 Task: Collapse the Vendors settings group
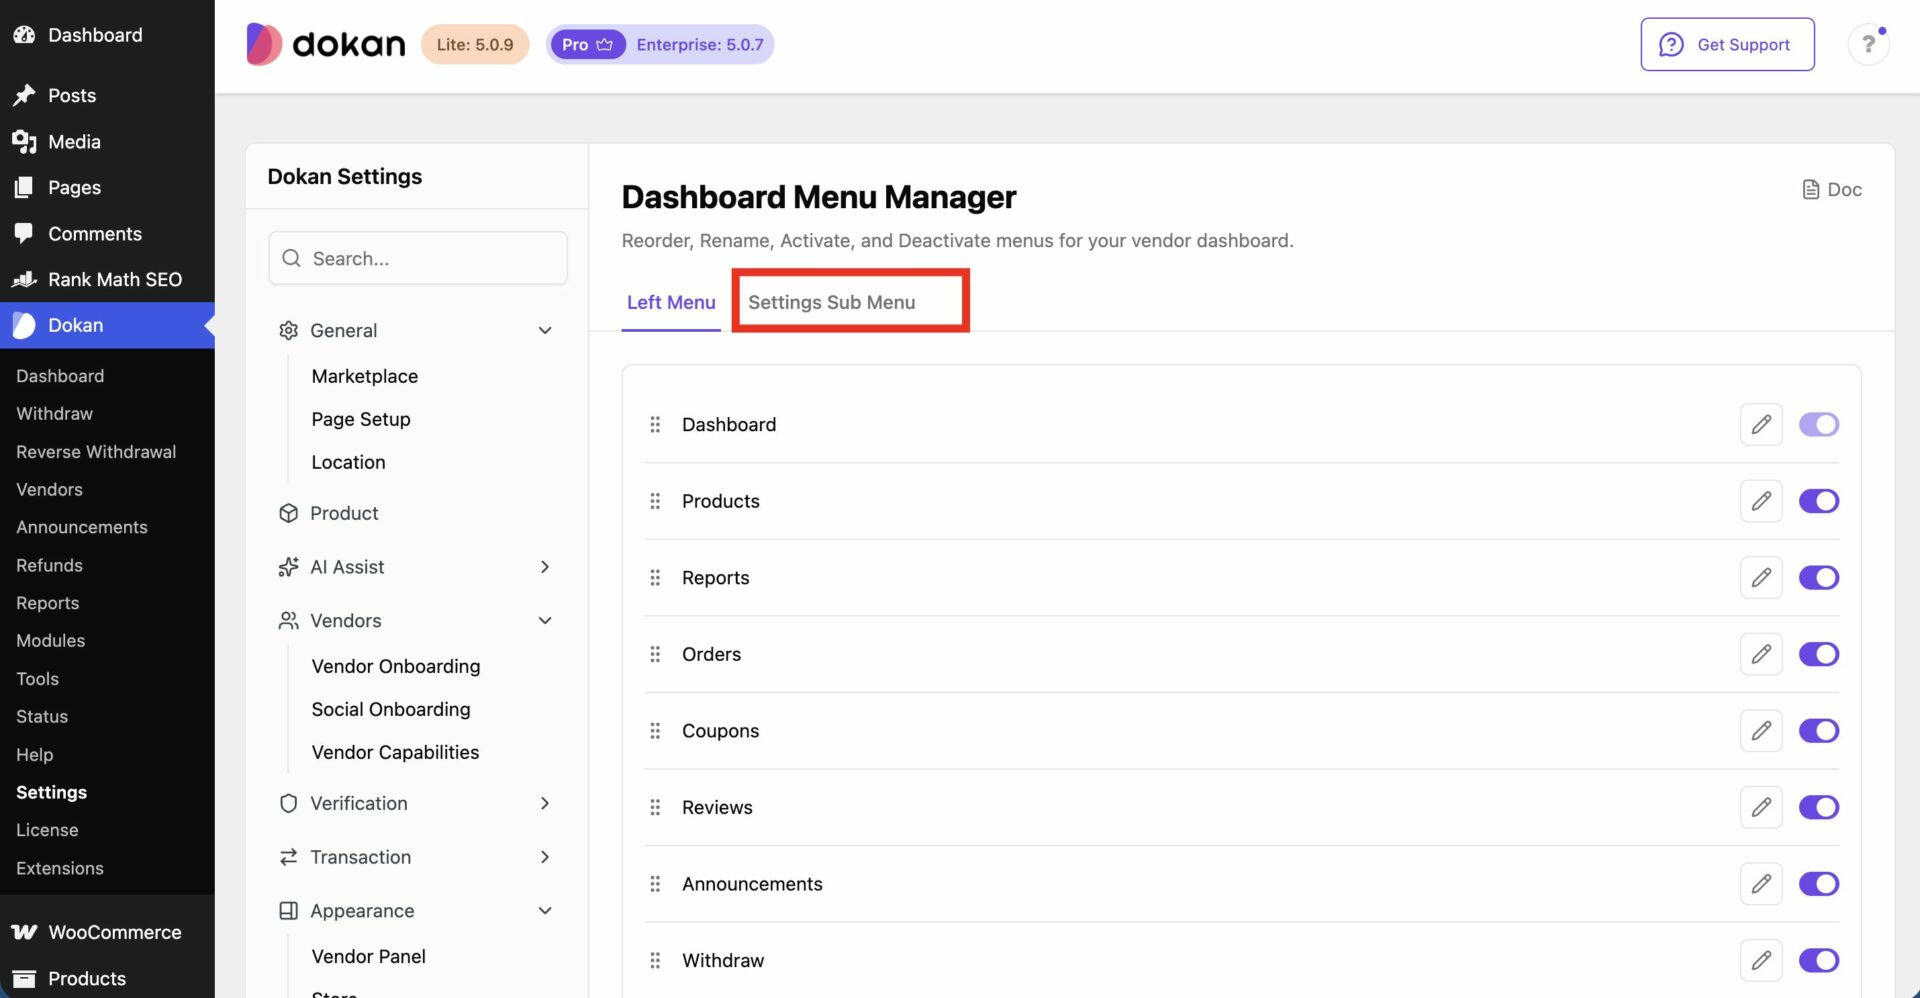[x=545, y=620]
